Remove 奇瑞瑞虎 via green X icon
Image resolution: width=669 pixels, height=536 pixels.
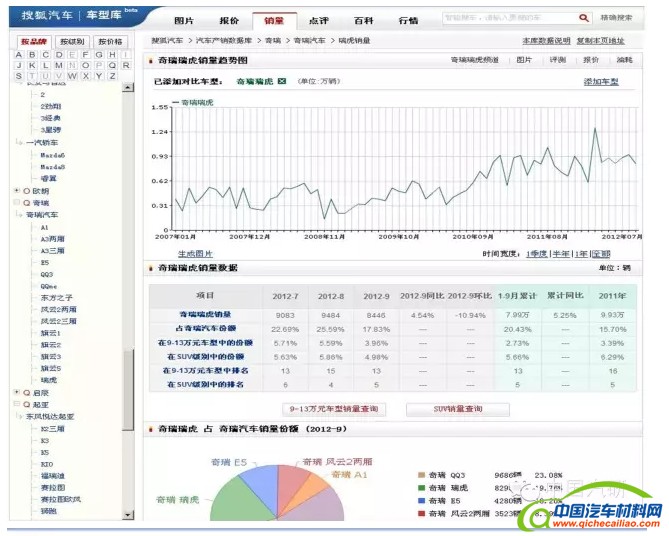282,81
